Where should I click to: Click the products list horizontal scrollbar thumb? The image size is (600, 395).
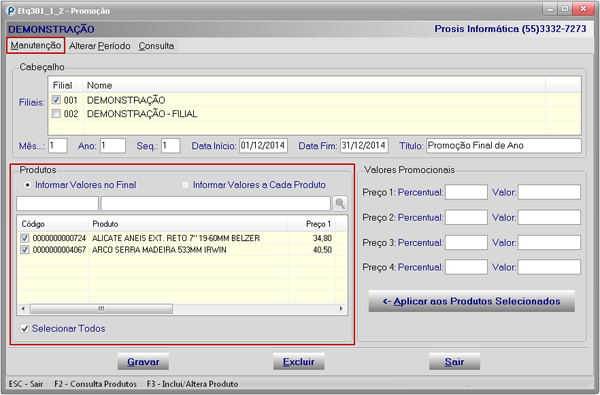101,308
